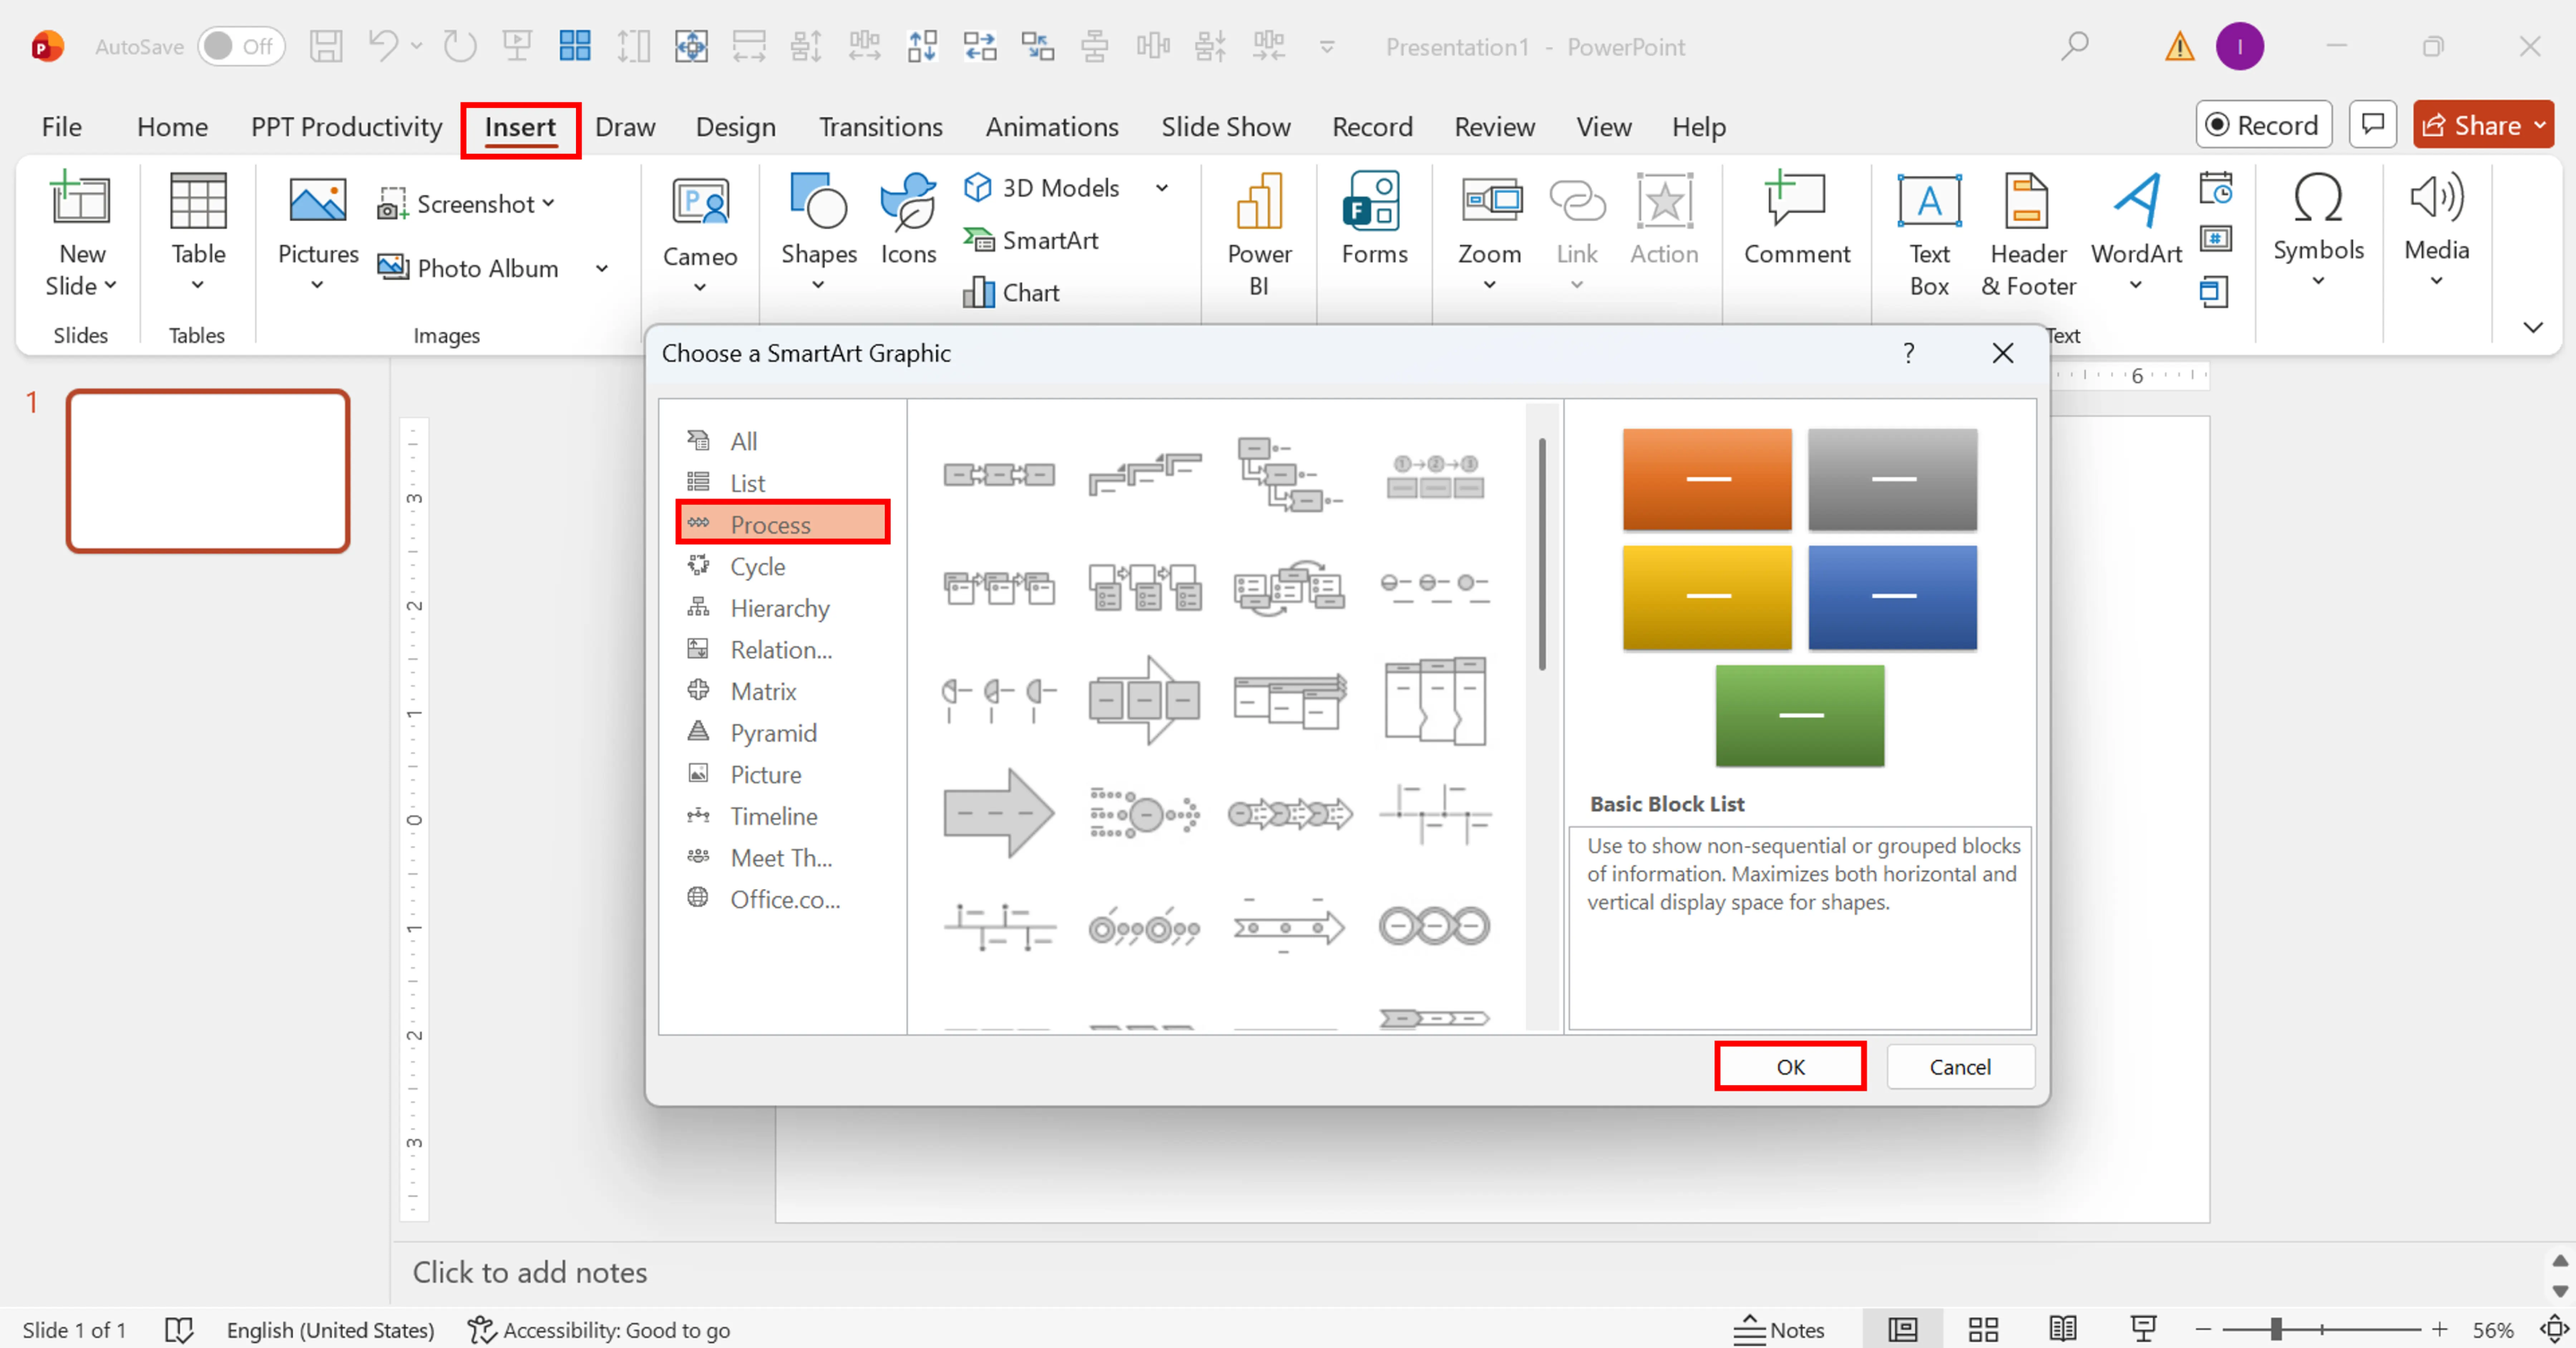Close the Choose a SmartArt Graphic dialog
The width and height of the screenshot is (2576, 1348).
(x=2002, y=353)
